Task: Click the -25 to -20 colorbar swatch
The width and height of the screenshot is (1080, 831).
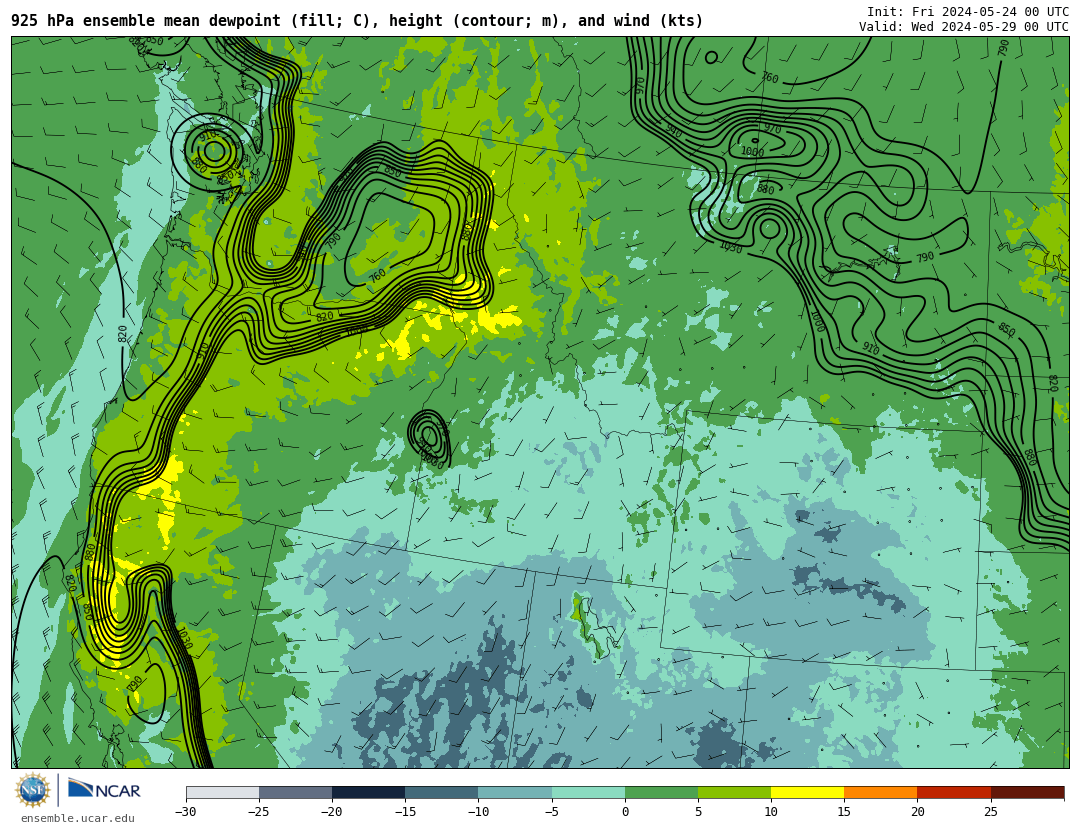Action: point(295,792)
